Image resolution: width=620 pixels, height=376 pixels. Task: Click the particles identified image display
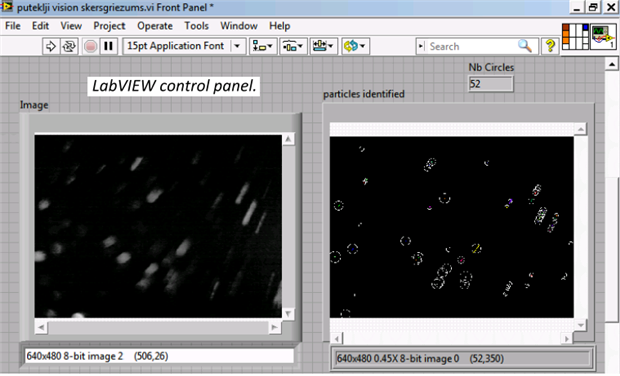tap(452, 227)
